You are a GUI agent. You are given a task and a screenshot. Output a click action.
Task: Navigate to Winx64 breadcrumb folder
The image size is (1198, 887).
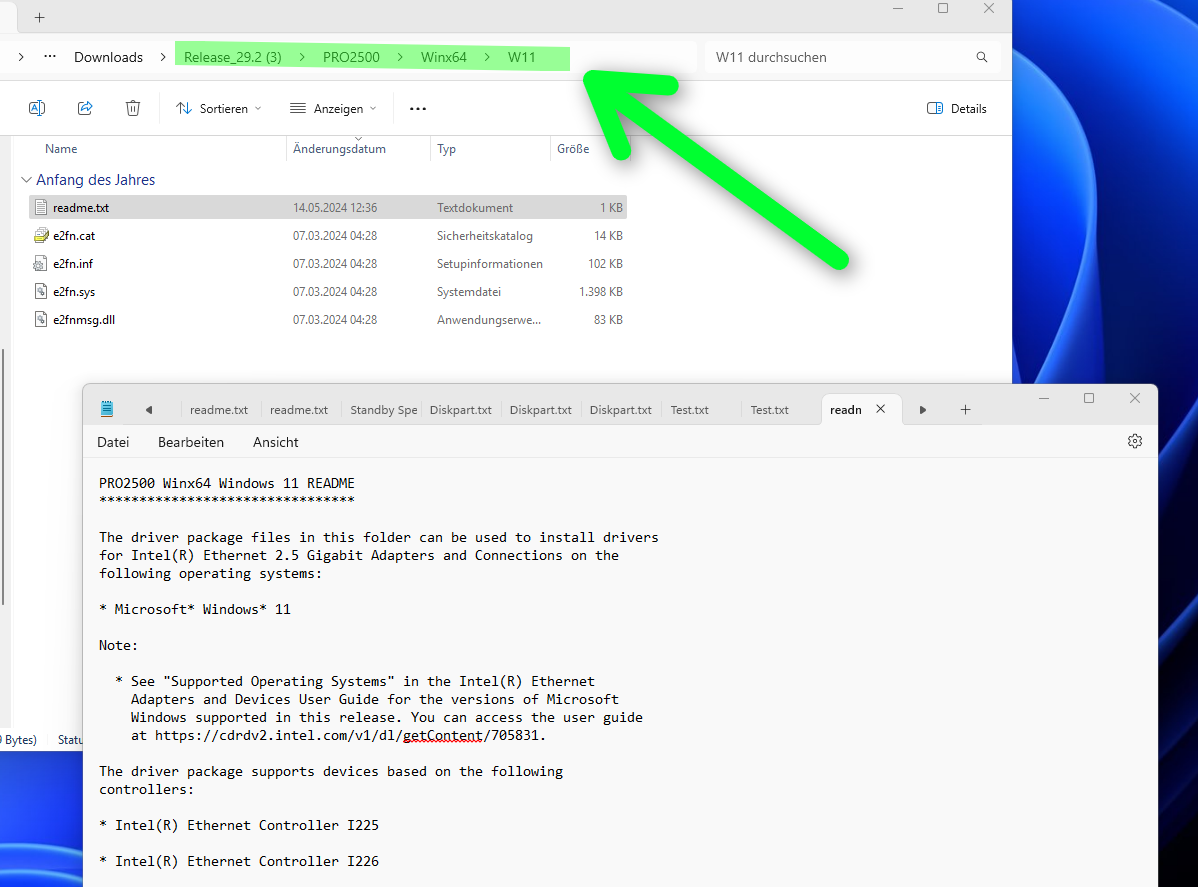coord(444,57)
